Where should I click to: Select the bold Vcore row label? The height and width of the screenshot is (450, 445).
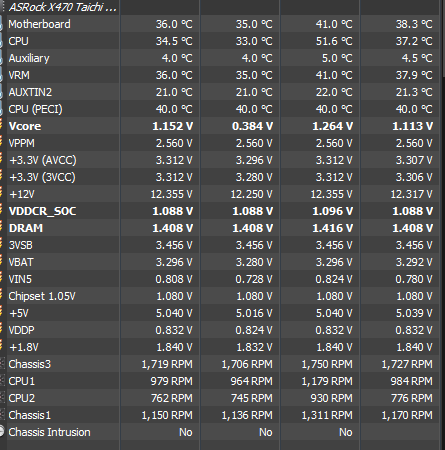(x=25, y=126)
